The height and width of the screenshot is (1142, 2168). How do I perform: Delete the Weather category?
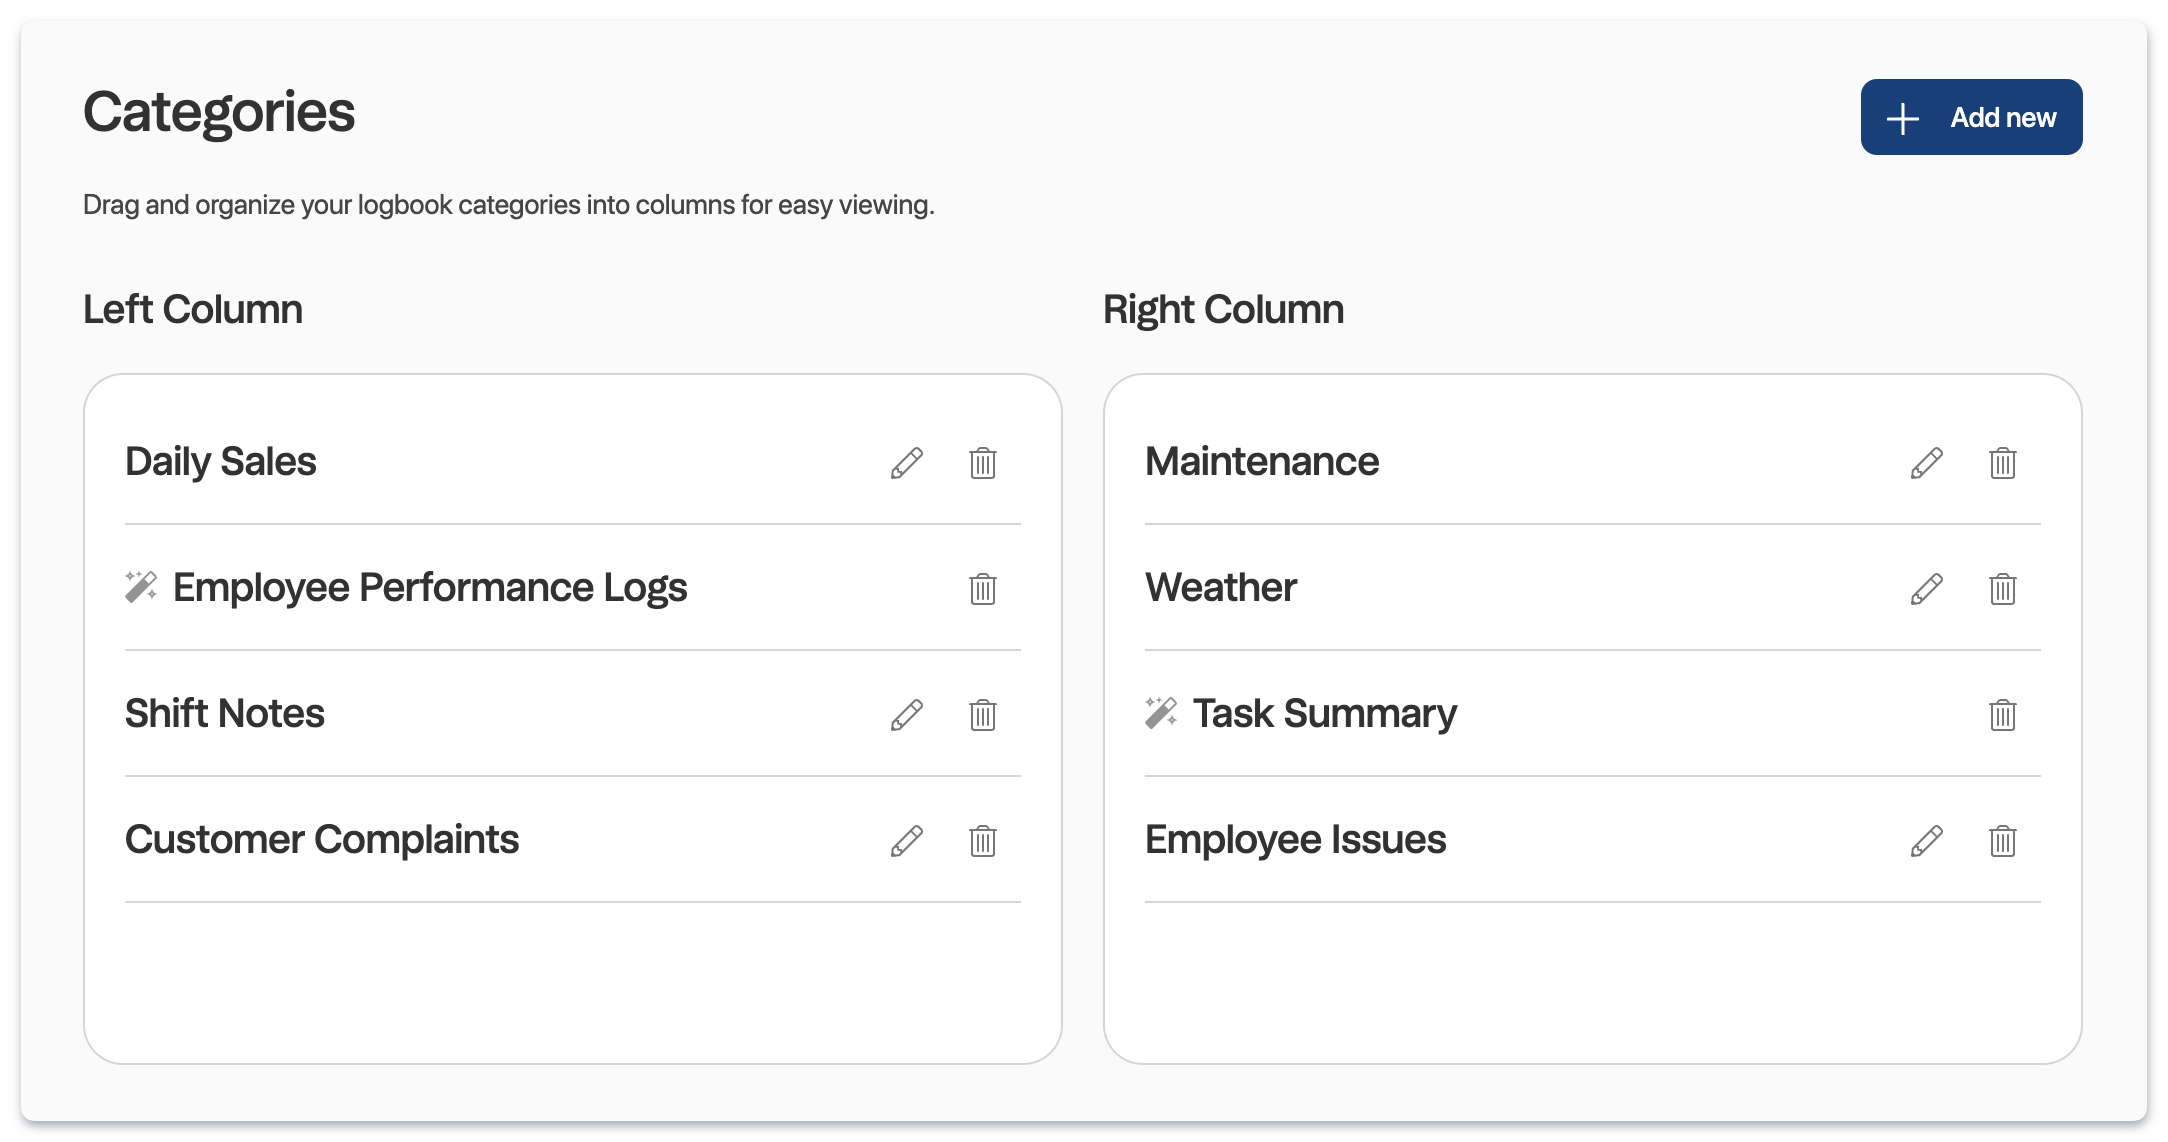[2003, 590]
